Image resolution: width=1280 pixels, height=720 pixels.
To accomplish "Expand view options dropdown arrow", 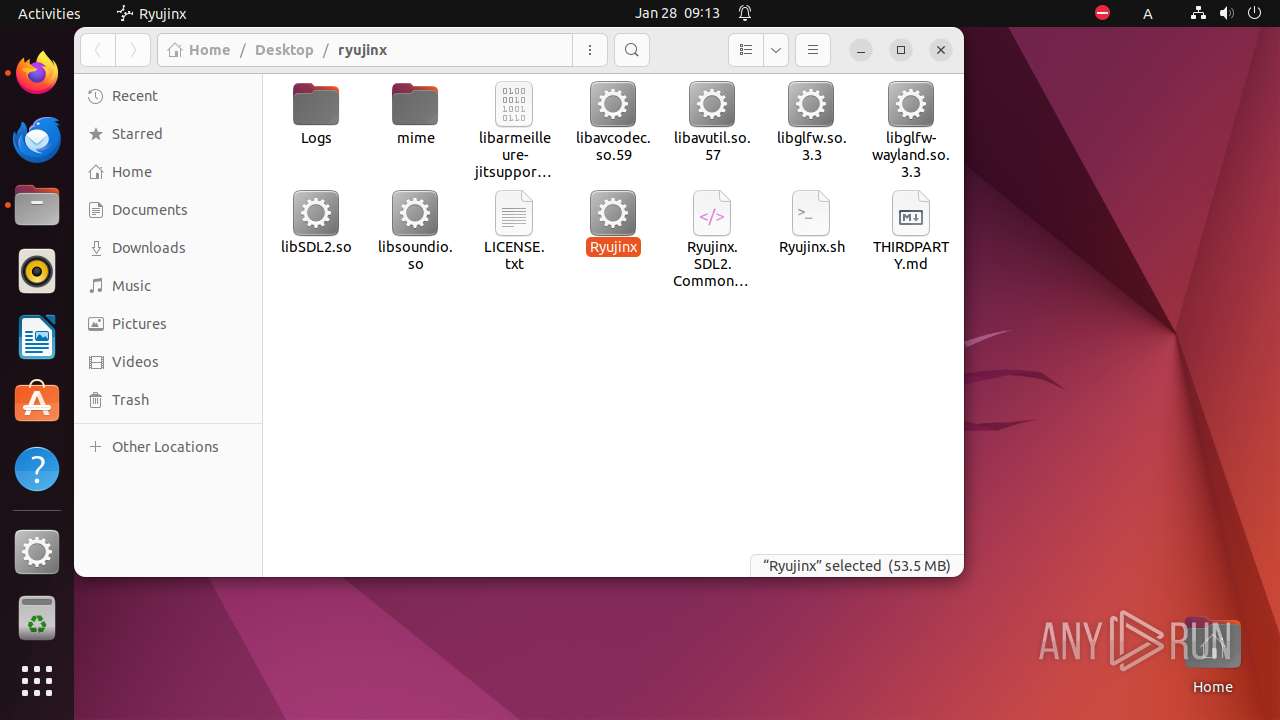I will pyautogui.click(x=776, y=50).
